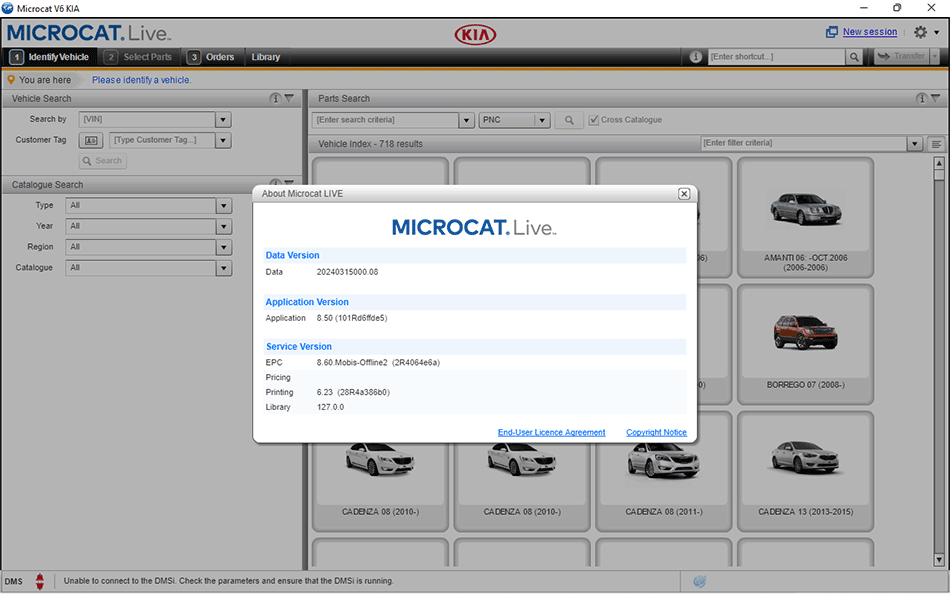Click the You are here location pin

10,79
